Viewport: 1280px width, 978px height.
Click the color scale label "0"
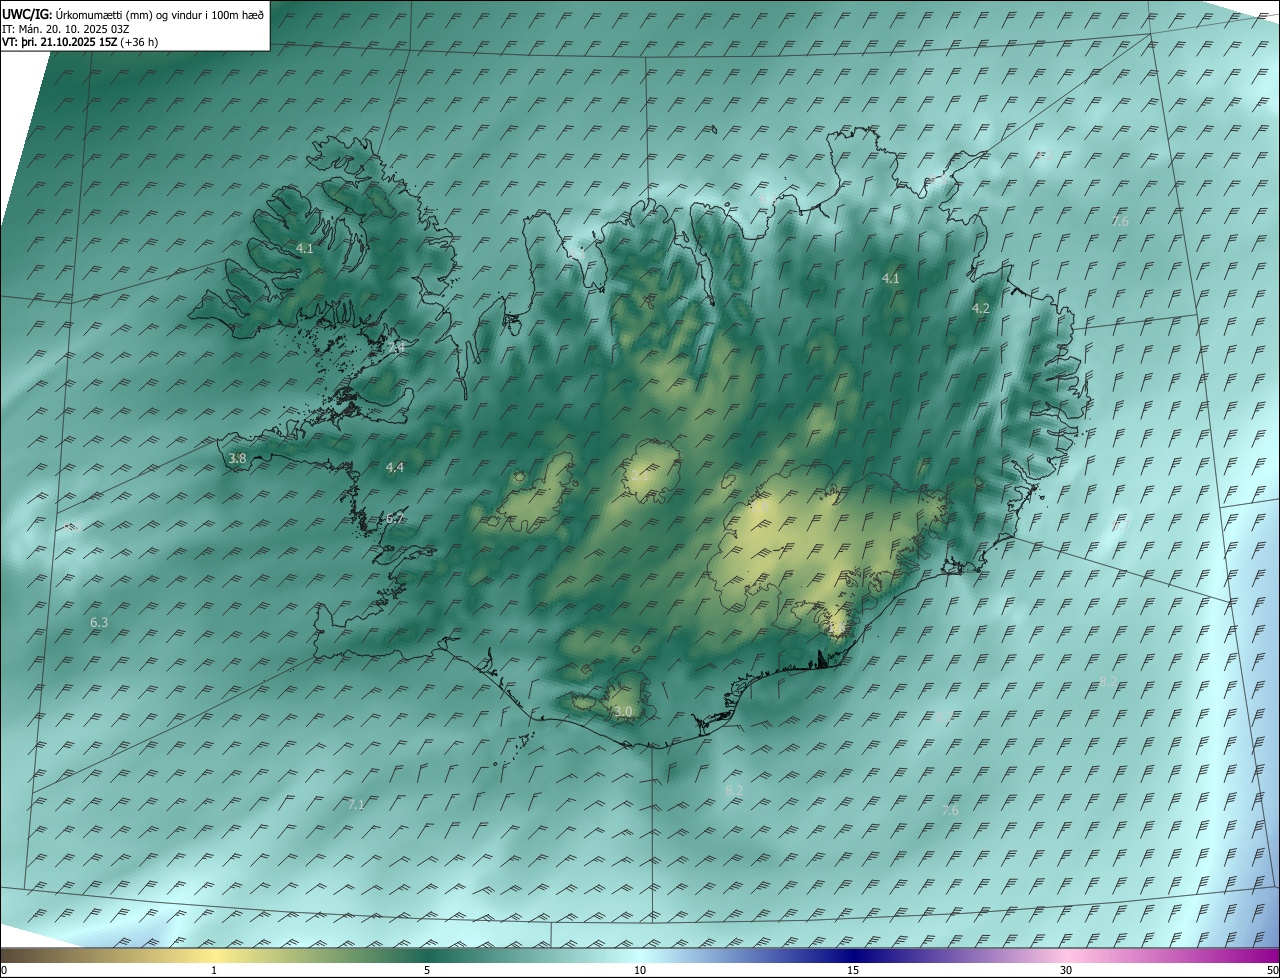click(x=4, y=971)
